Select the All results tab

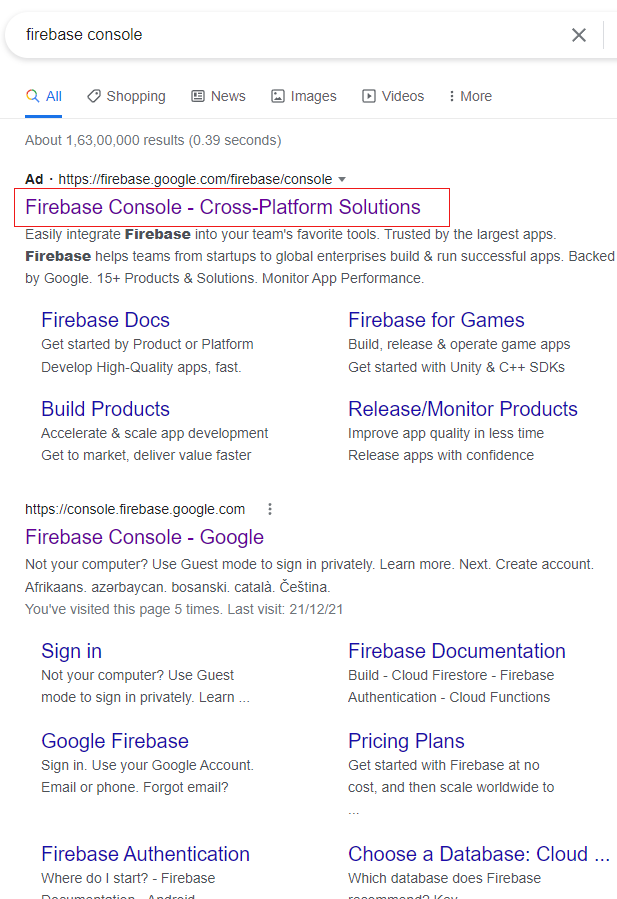pyautogui.click(x=44, y=96)
